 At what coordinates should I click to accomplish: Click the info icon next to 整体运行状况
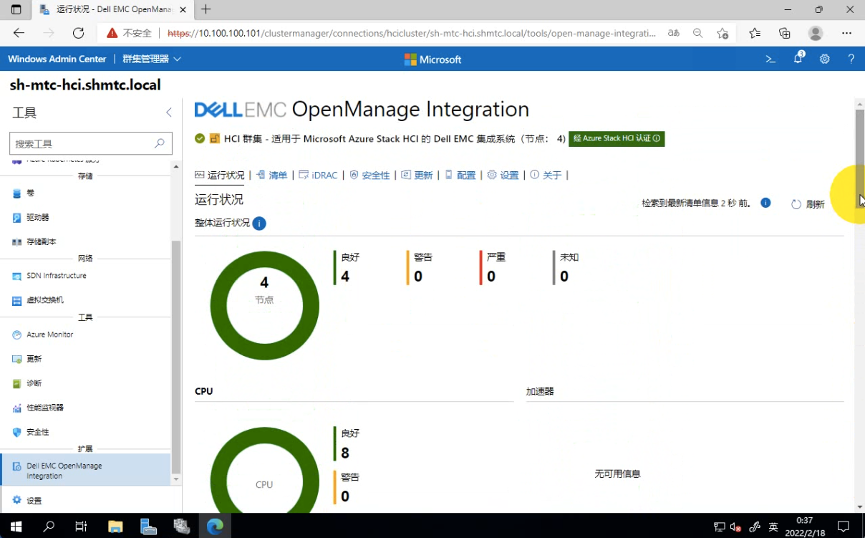tap(259, 223)
